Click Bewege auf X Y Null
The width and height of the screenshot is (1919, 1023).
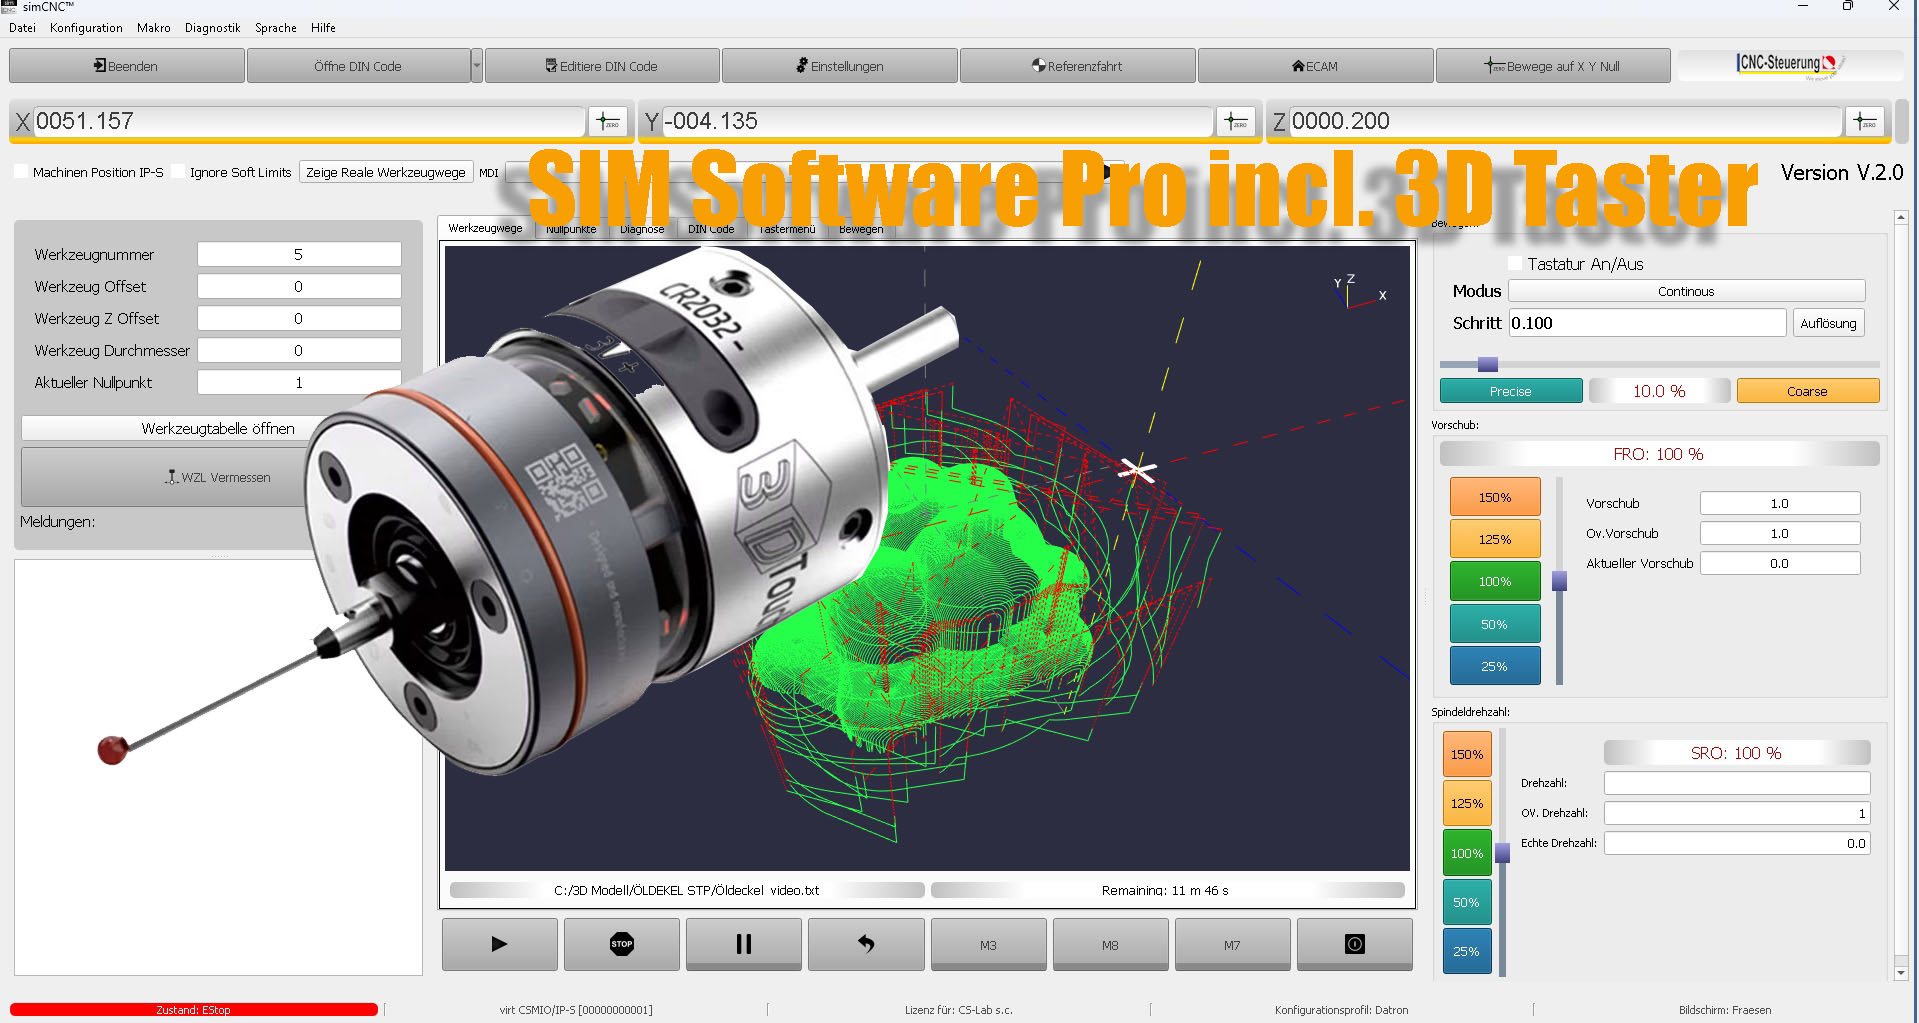pos(1553,66)
